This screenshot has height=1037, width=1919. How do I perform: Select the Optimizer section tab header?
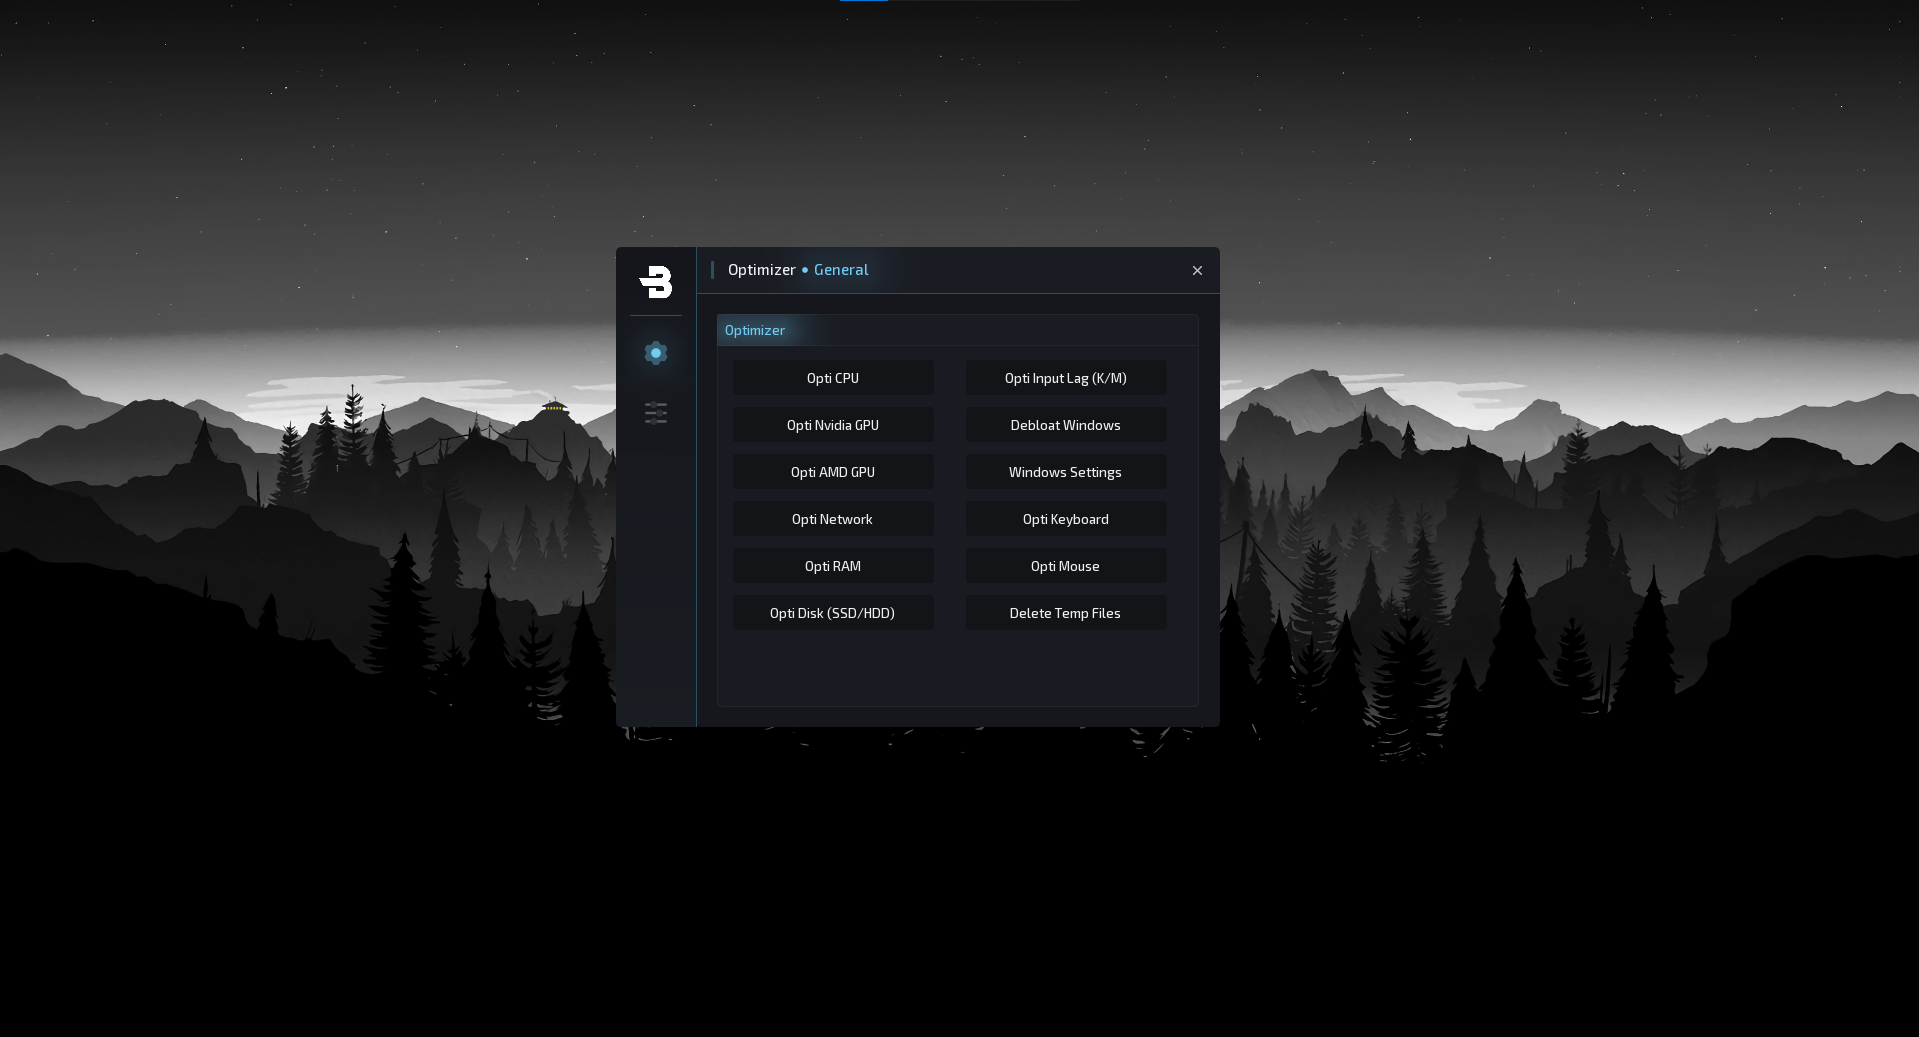click(755, 331)
